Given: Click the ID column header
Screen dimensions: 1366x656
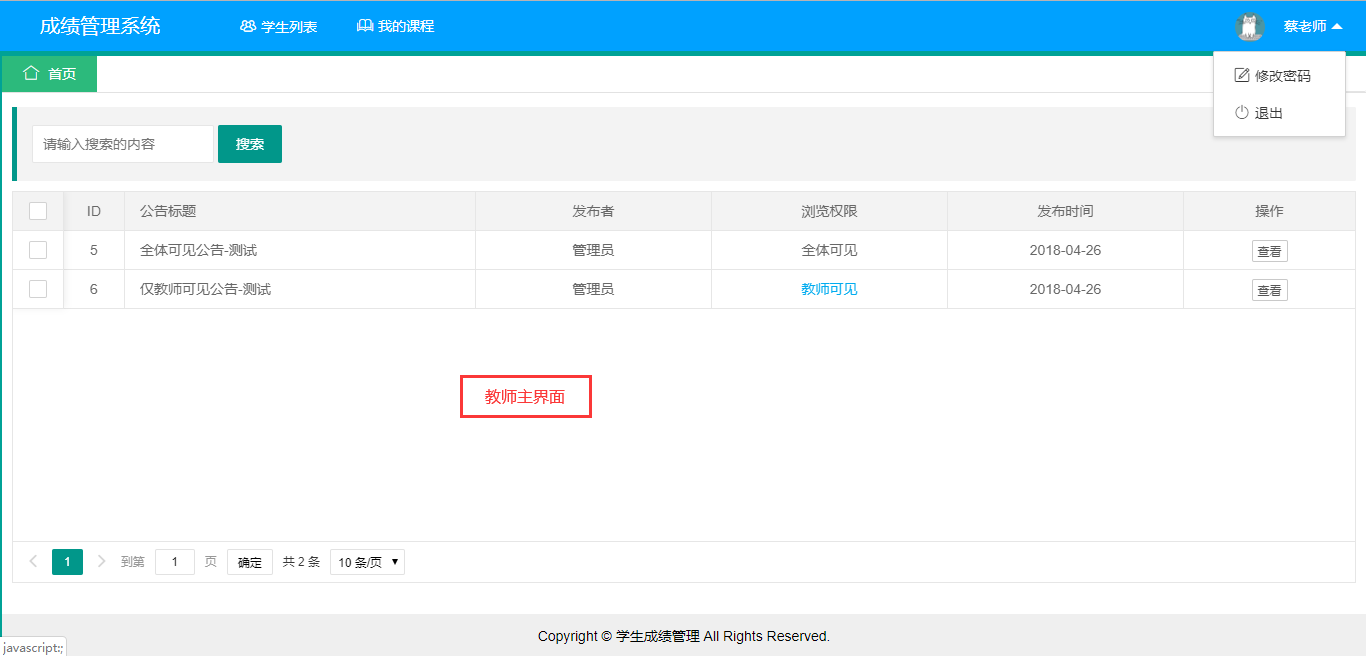Looking at the screenshot, I should point(94,211).
